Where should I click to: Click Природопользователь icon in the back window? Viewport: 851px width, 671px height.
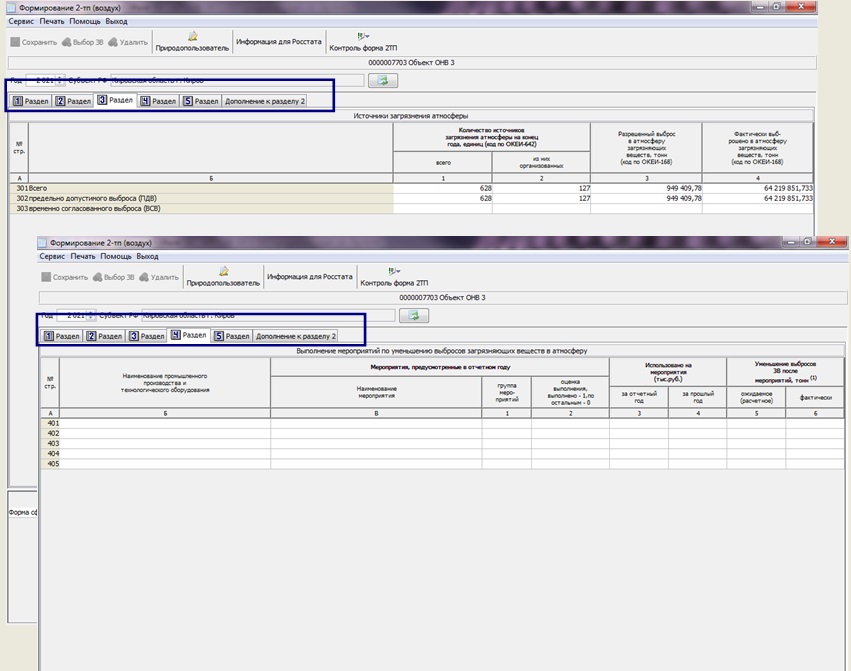(x=193, y=36)
